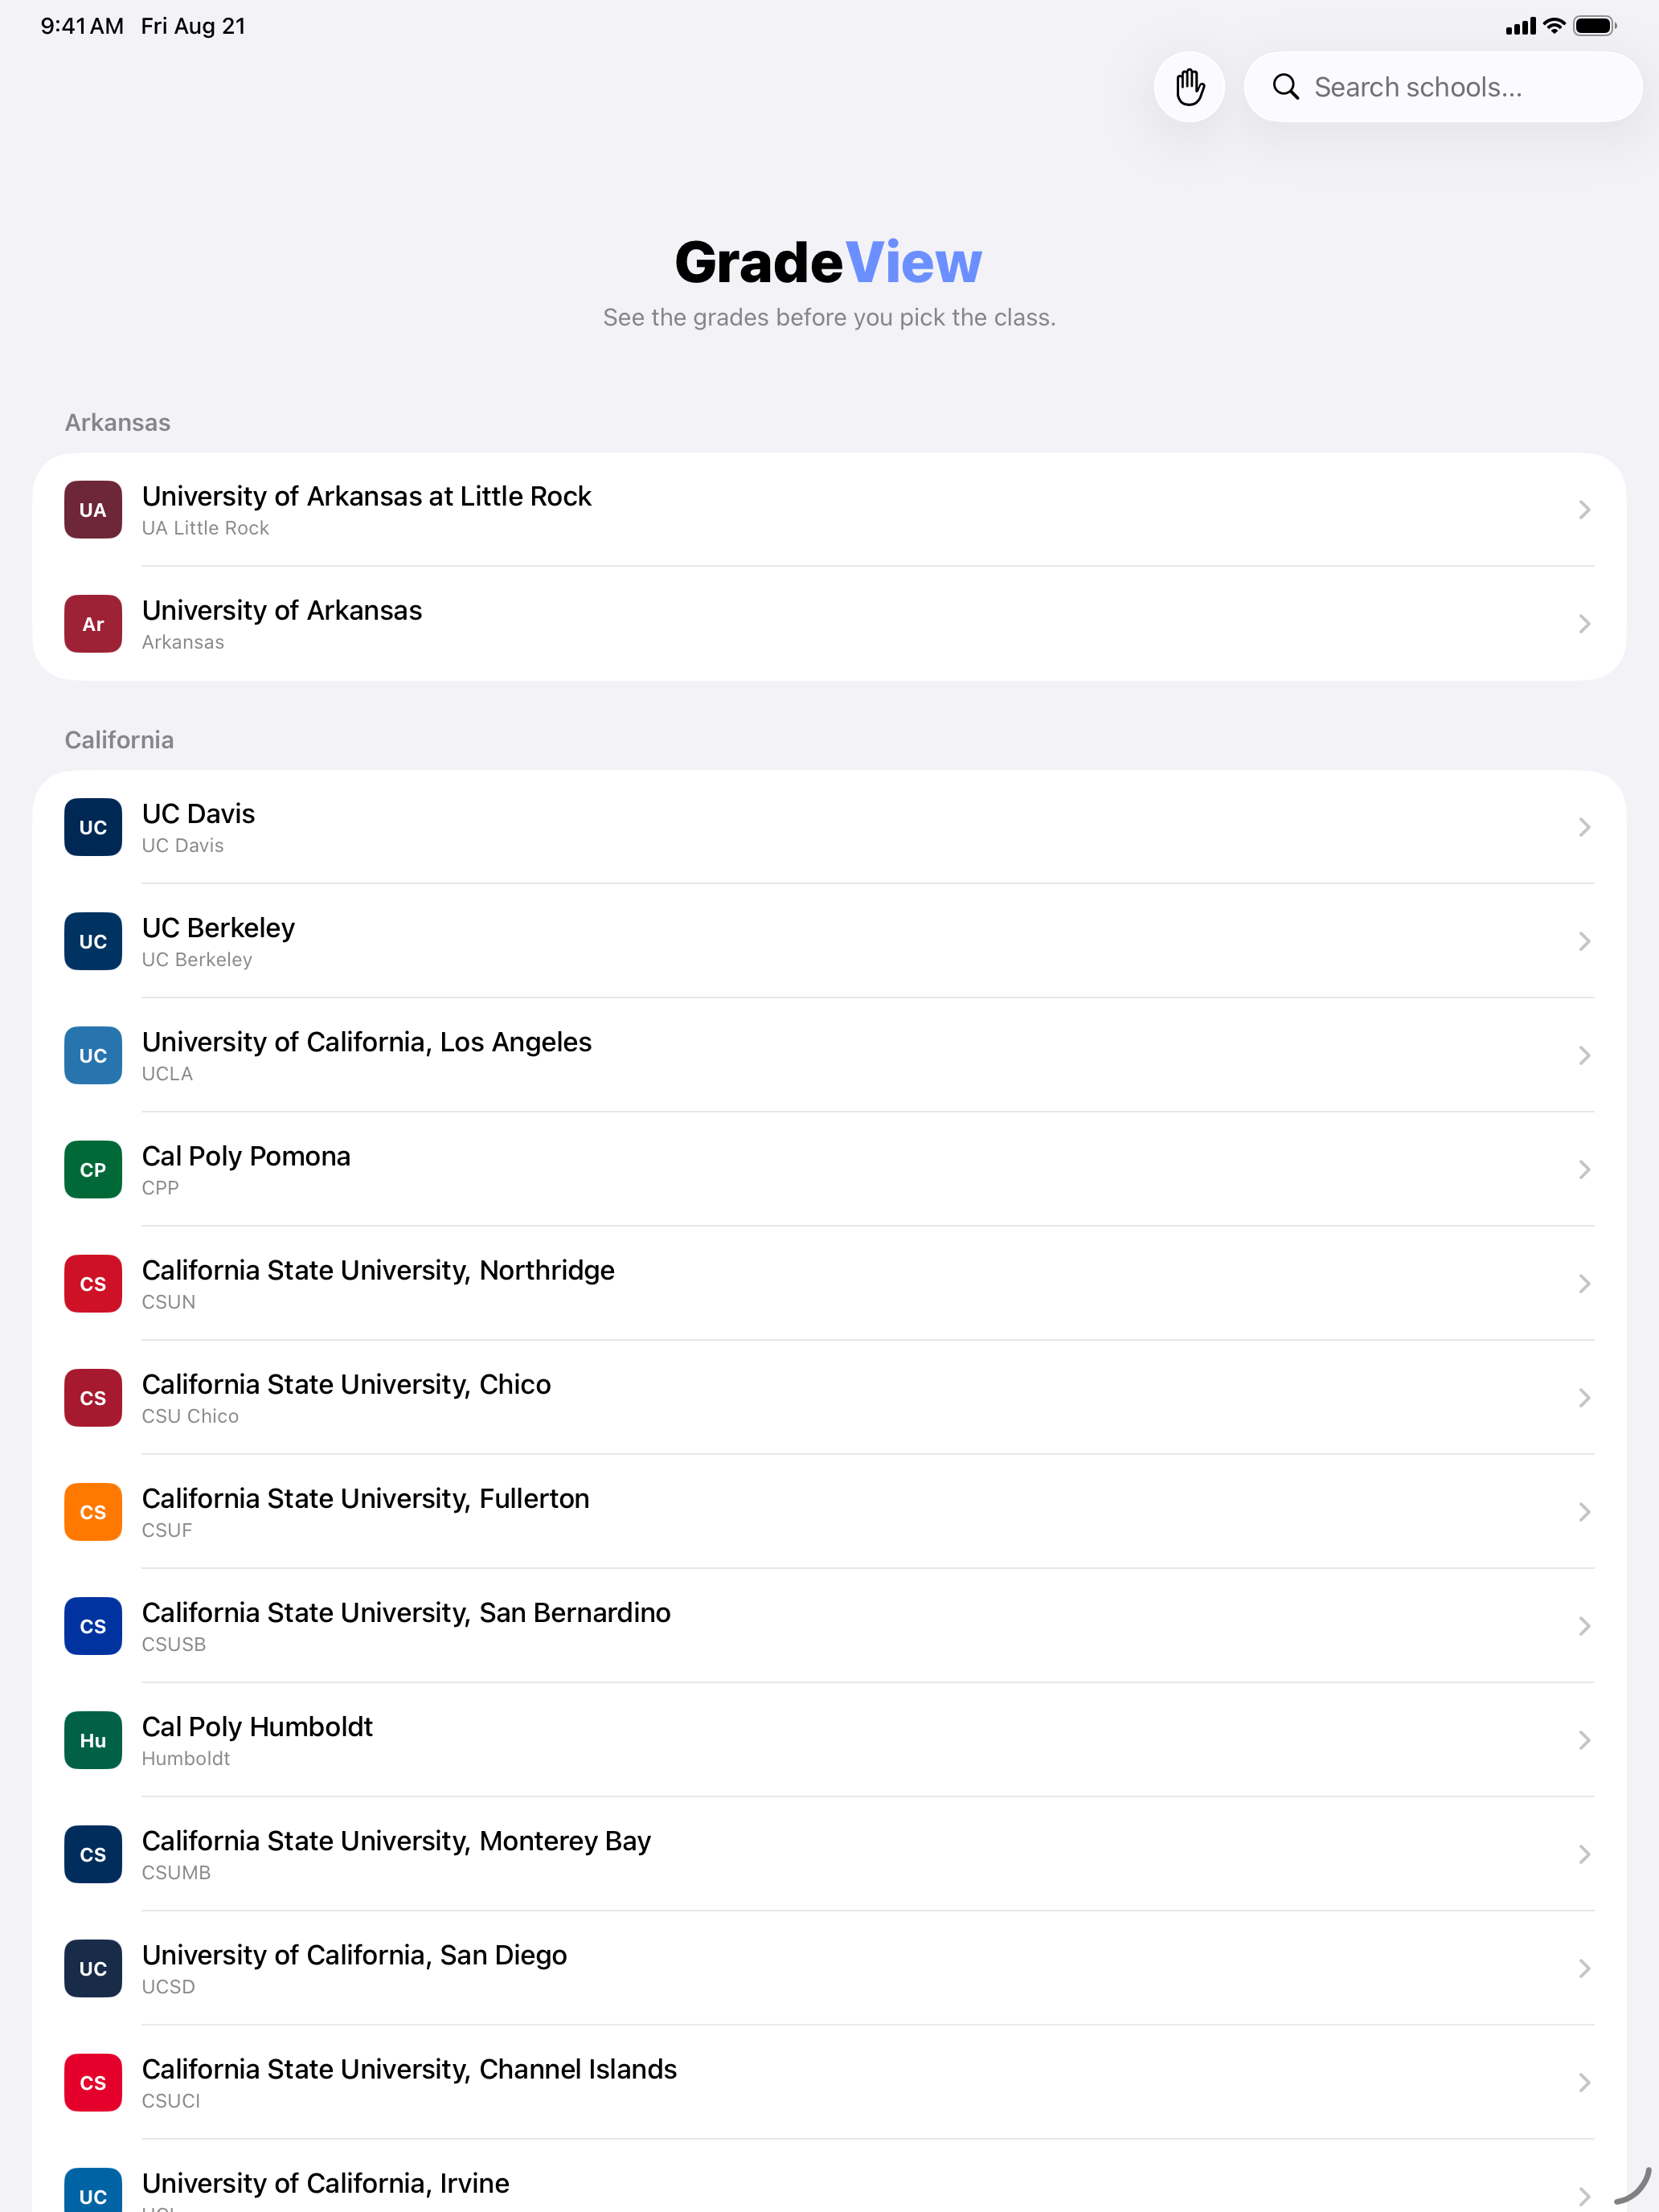Click chevron on UC Berkeley row

pos(1584,941)
